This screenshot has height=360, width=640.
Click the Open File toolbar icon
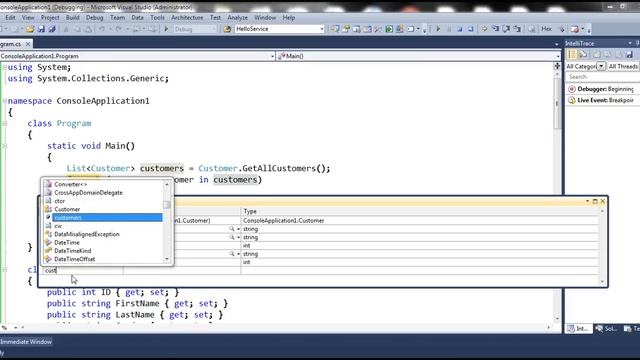(30, 29)
